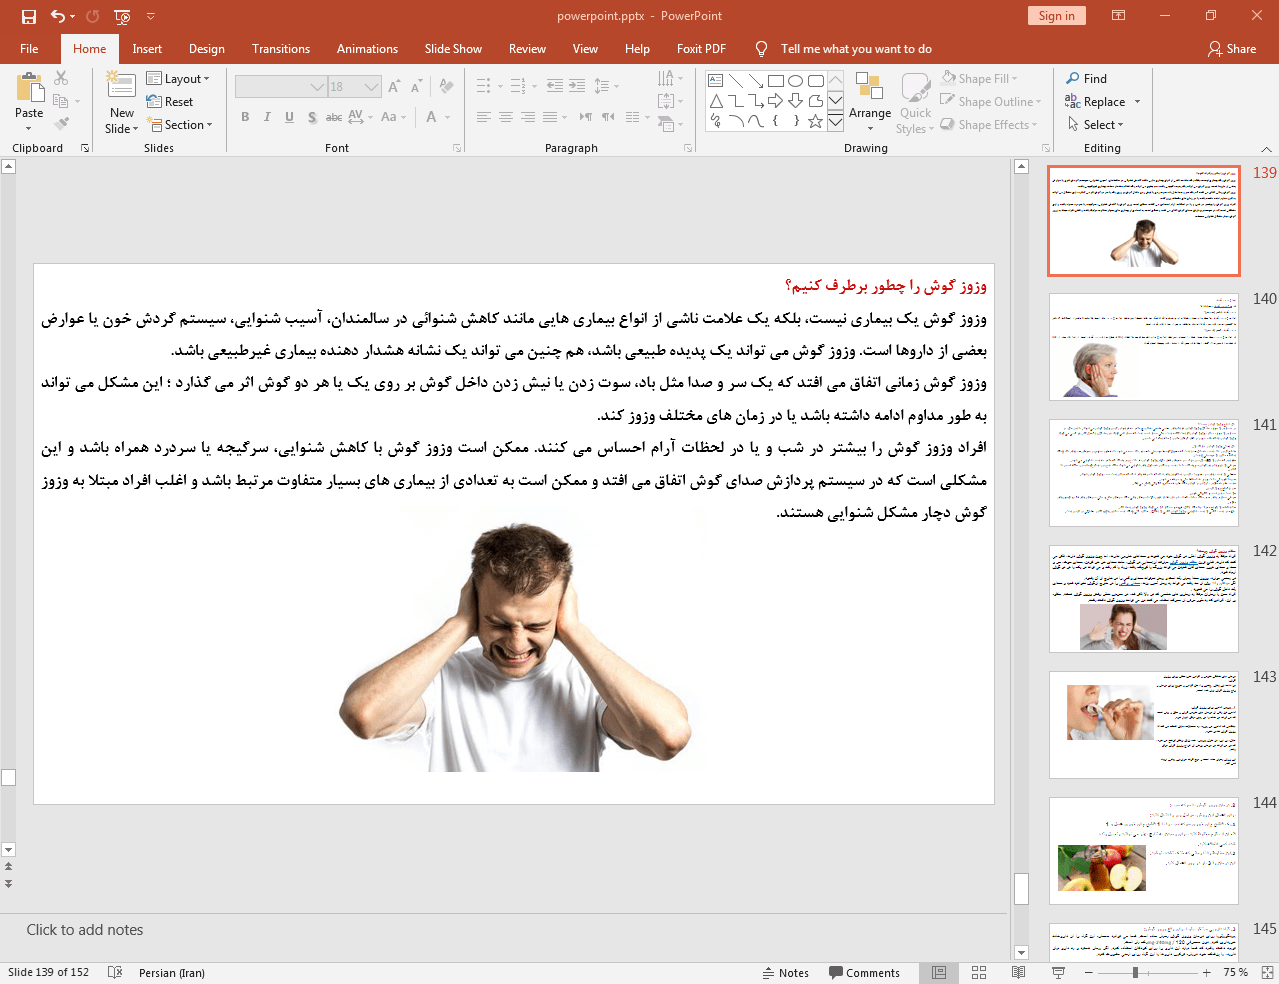Open the font size dropdown
This screenshot has height=984, width=1279.
pyautogui.click(x=371, y=87)
